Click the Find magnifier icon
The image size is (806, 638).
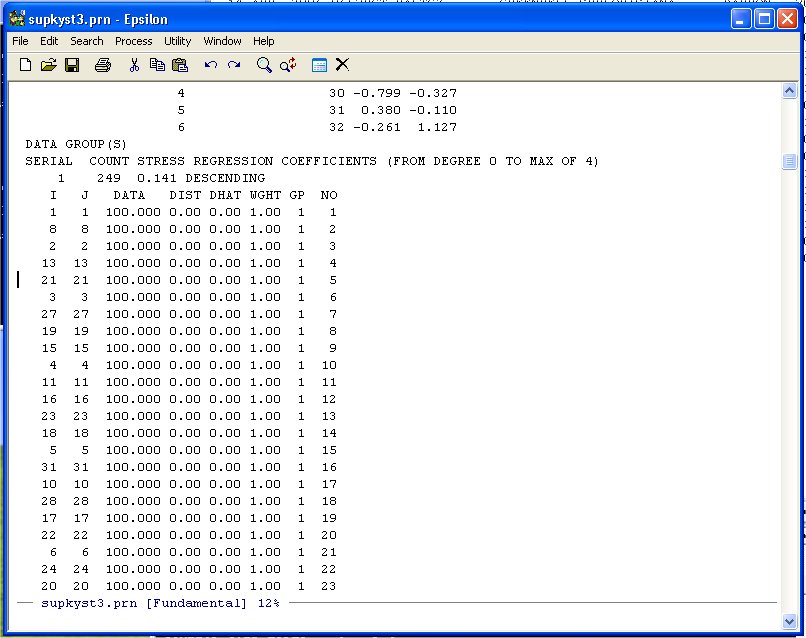coord(264,65)
